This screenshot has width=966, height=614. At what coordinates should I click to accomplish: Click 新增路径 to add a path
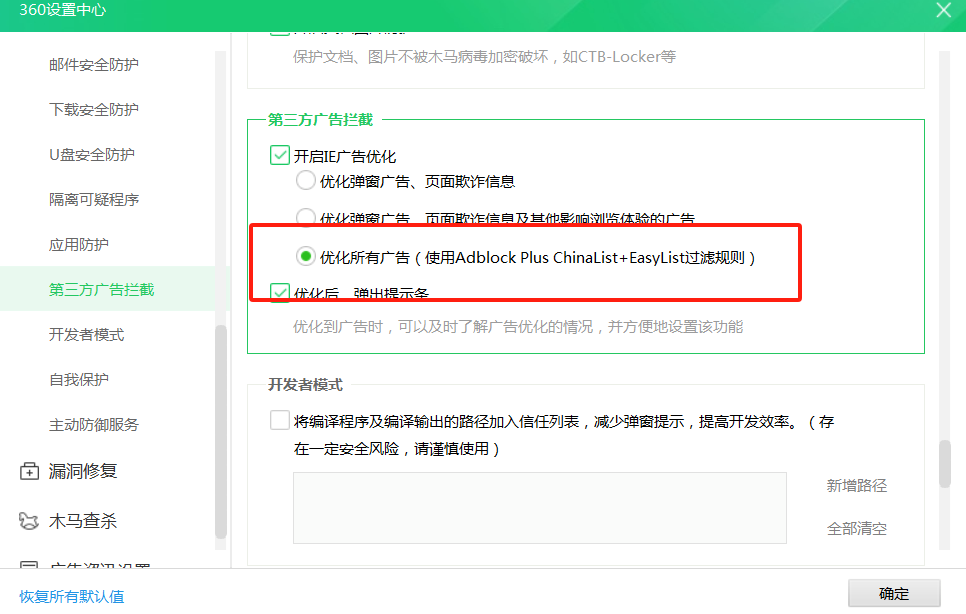857,486
